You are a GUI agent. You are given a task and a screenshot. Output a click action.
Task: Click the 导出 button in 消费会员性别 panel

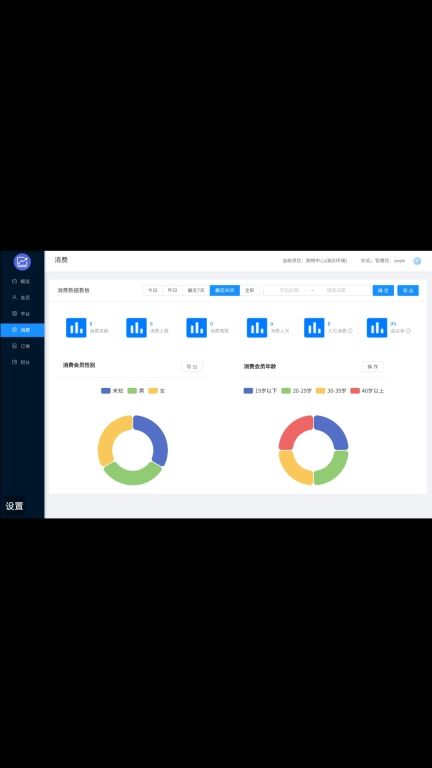[x=192, y=367]
